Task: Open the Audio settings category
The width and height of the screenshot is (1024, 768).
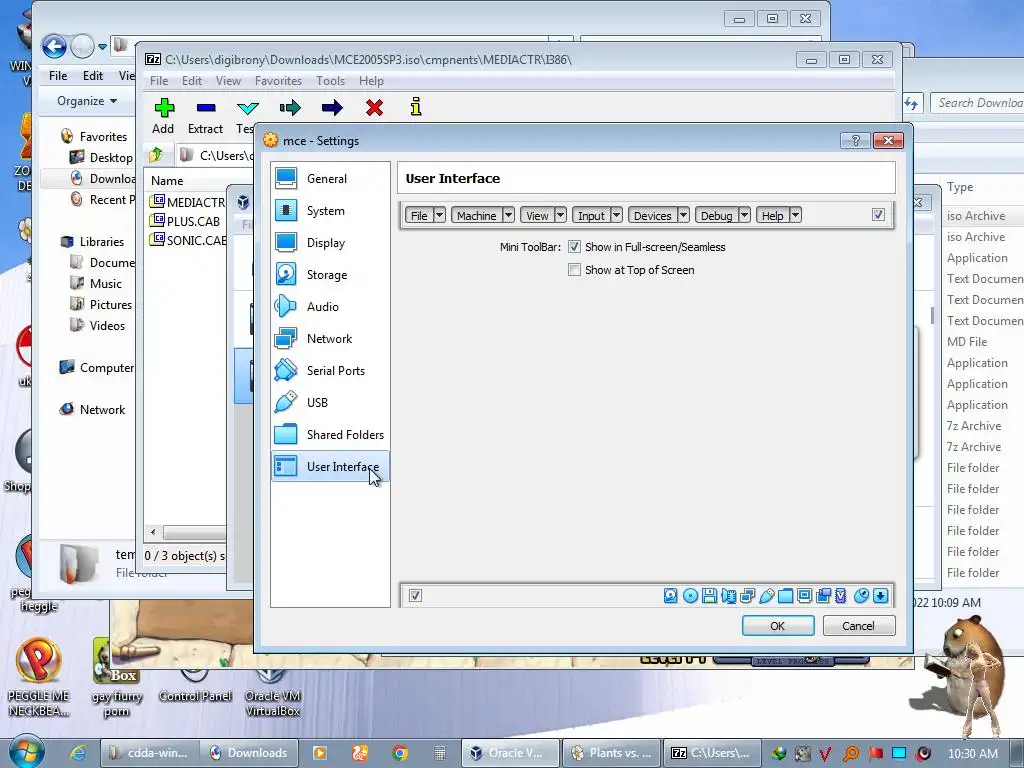Action: pyautogui.click(x=330, y=306)
